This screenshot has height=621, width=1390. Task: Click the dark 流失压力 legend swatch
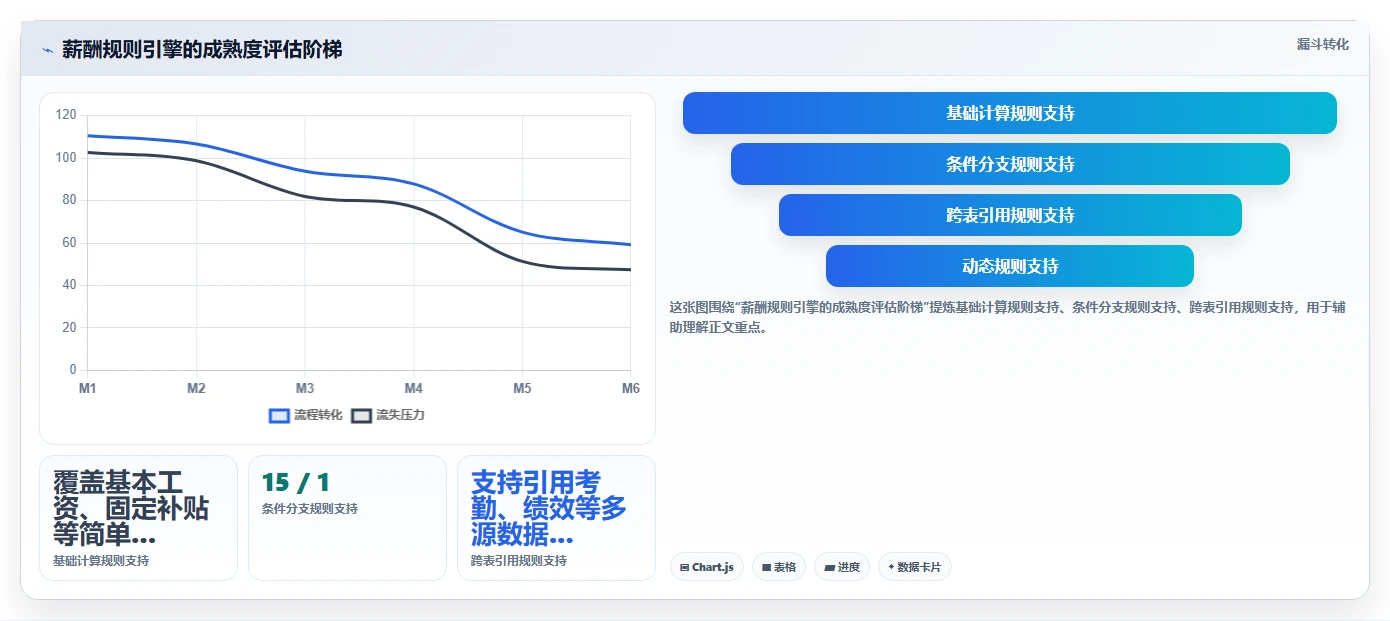361,416
